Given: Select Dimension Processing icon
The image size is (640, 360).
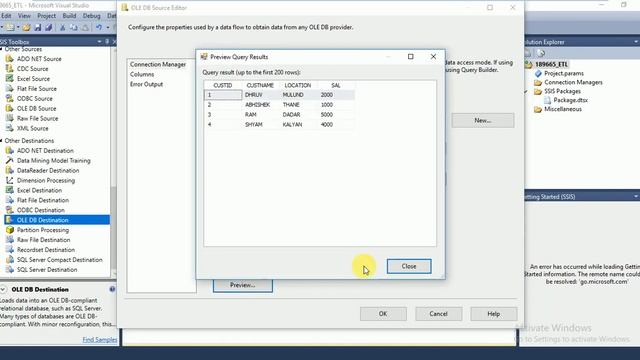Looking at the screenshot, I should coord(9,180).
